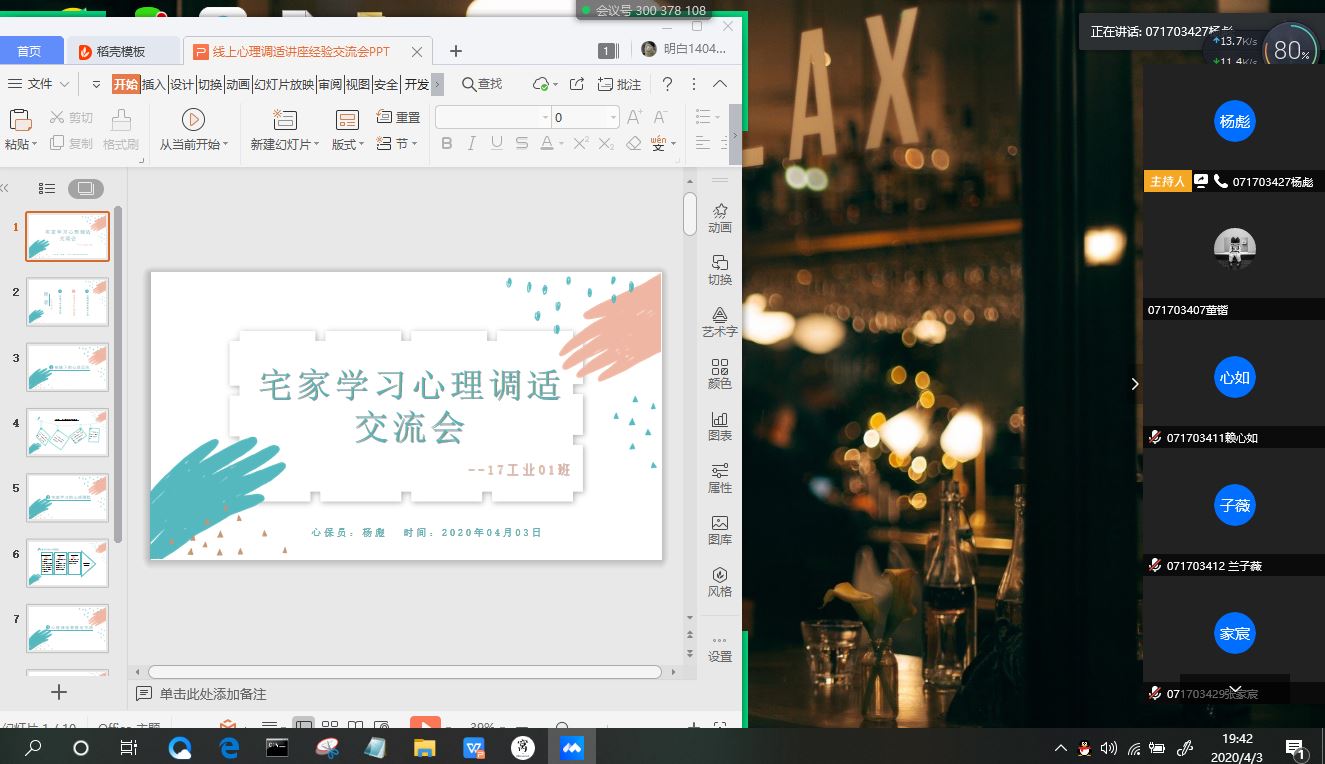Collapse meeting participants panel arrow
The height and width of the screenshot is (764, 1325).
point(1134,384)
